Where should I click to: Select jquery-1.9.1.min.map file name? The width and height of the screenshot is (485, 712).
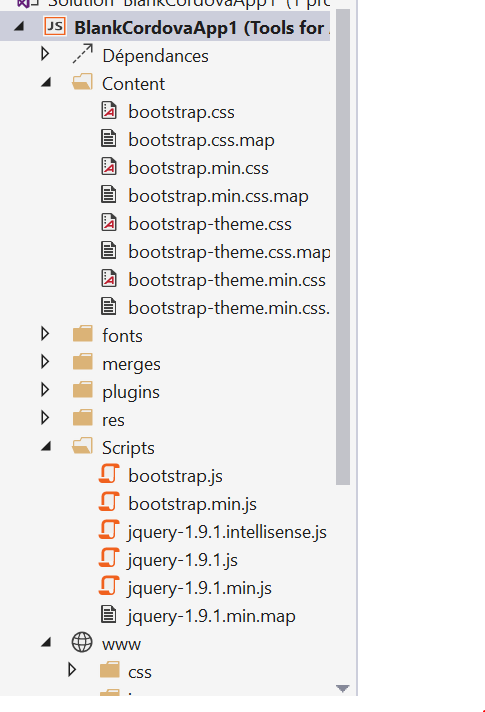click(212, 617)
